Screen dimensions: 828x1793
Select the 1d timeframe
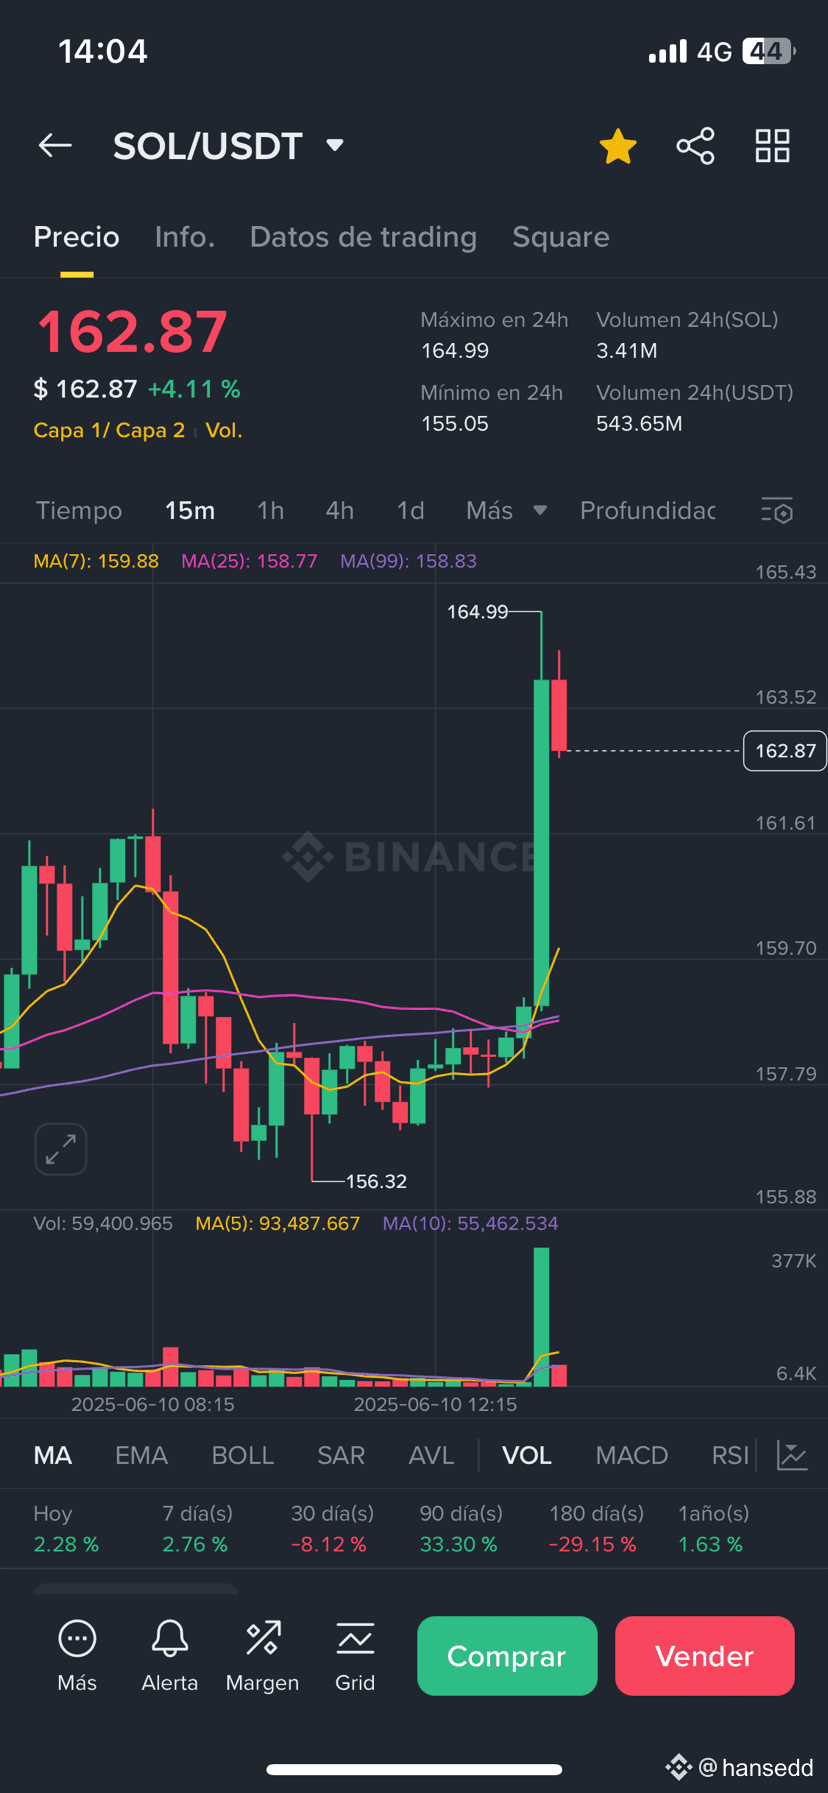click(x=411, y=511)
